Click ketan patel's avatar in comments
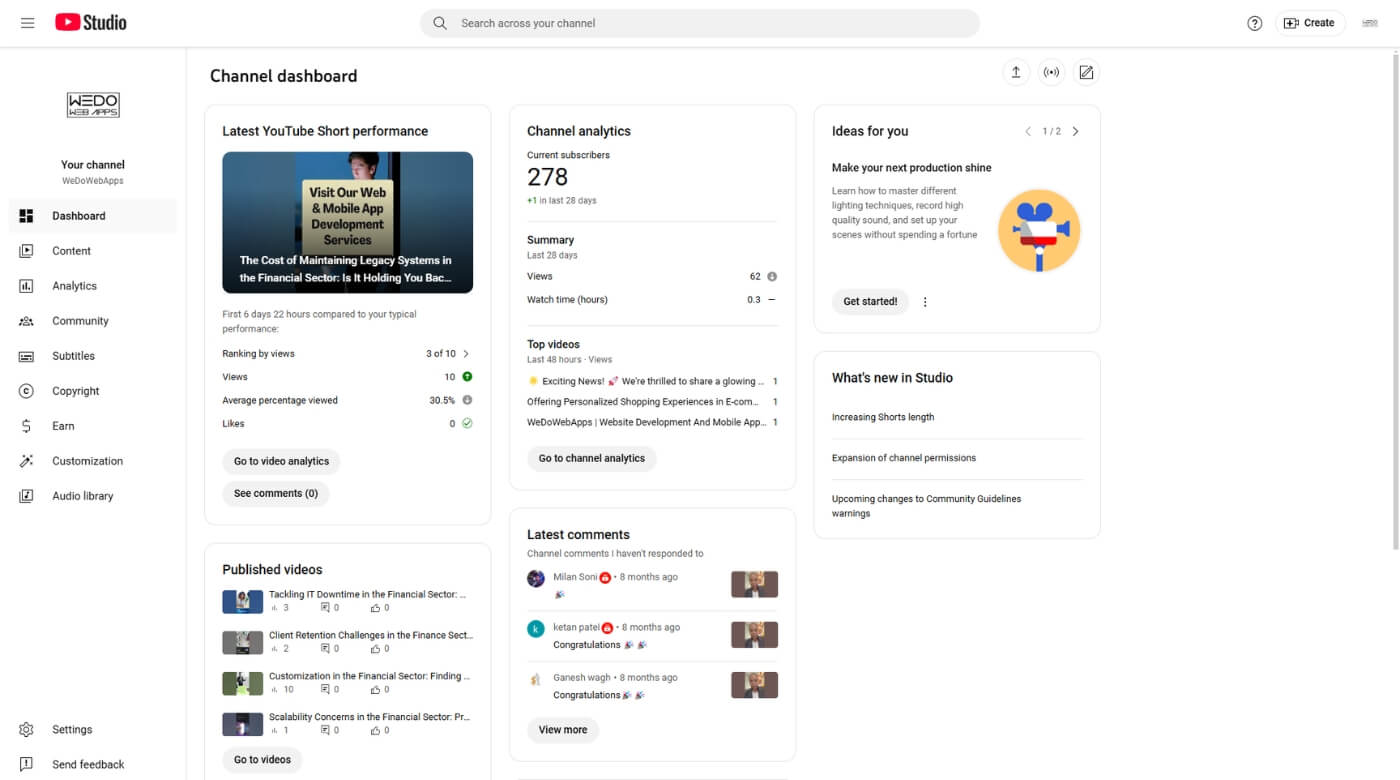This screenshot has height=780, width=1400. (536, 629)
